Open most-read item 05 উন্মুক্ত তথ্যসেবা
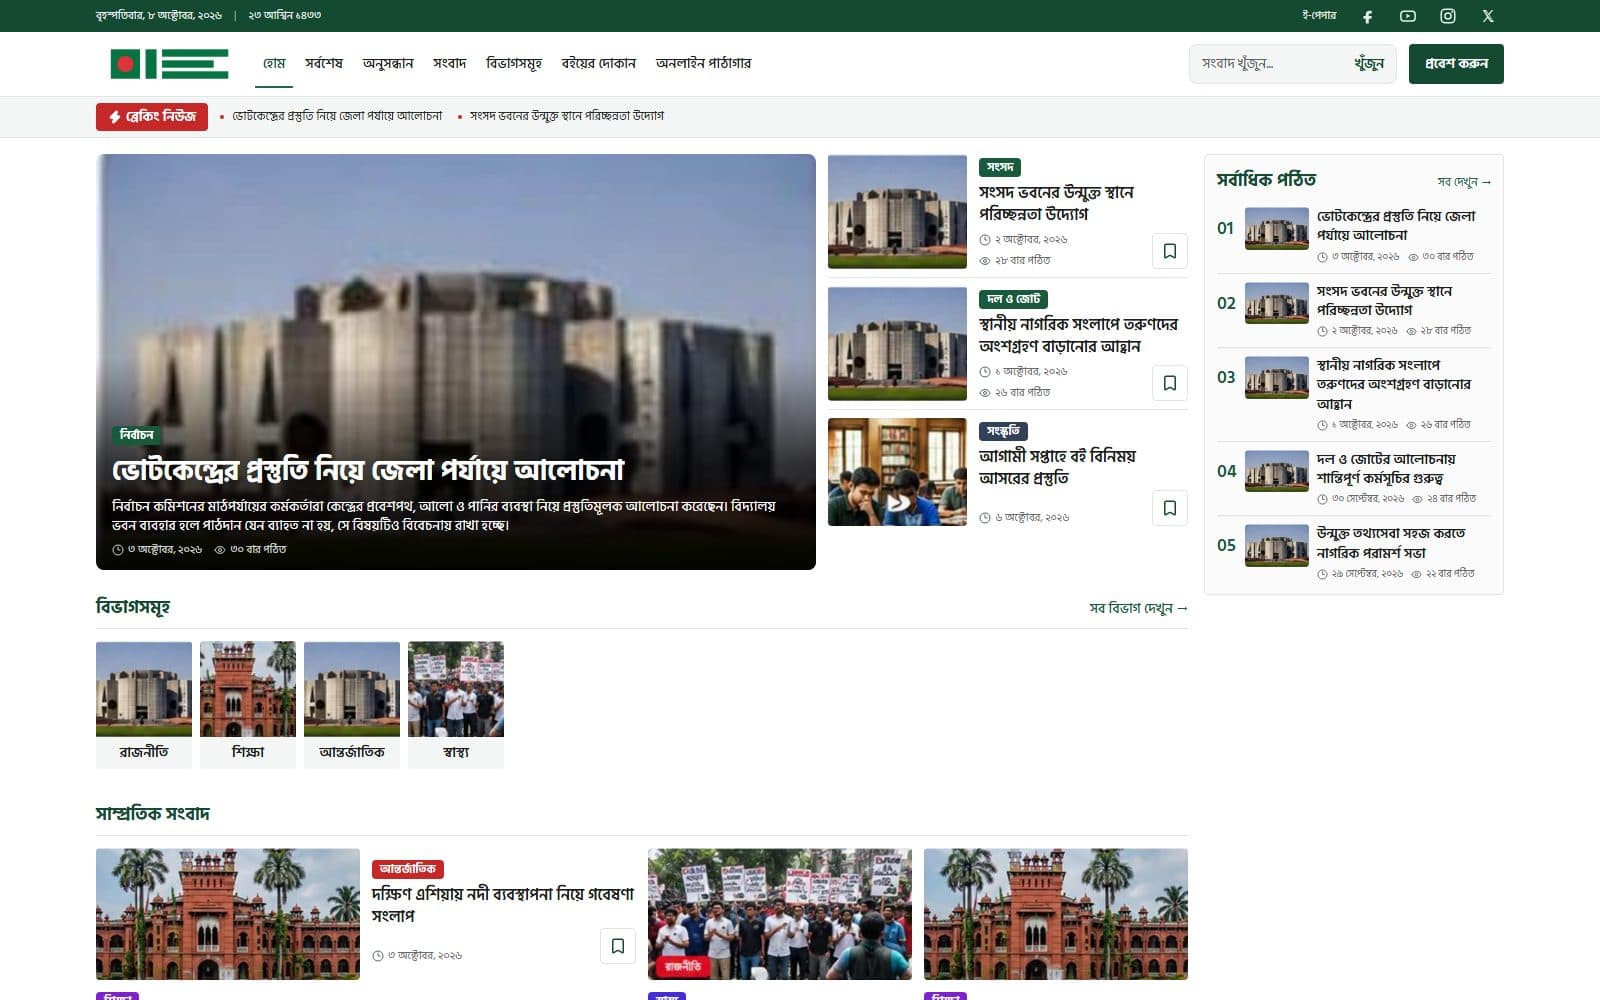Screen dimensions: 1600x1000 click(x=1391, y=543)
